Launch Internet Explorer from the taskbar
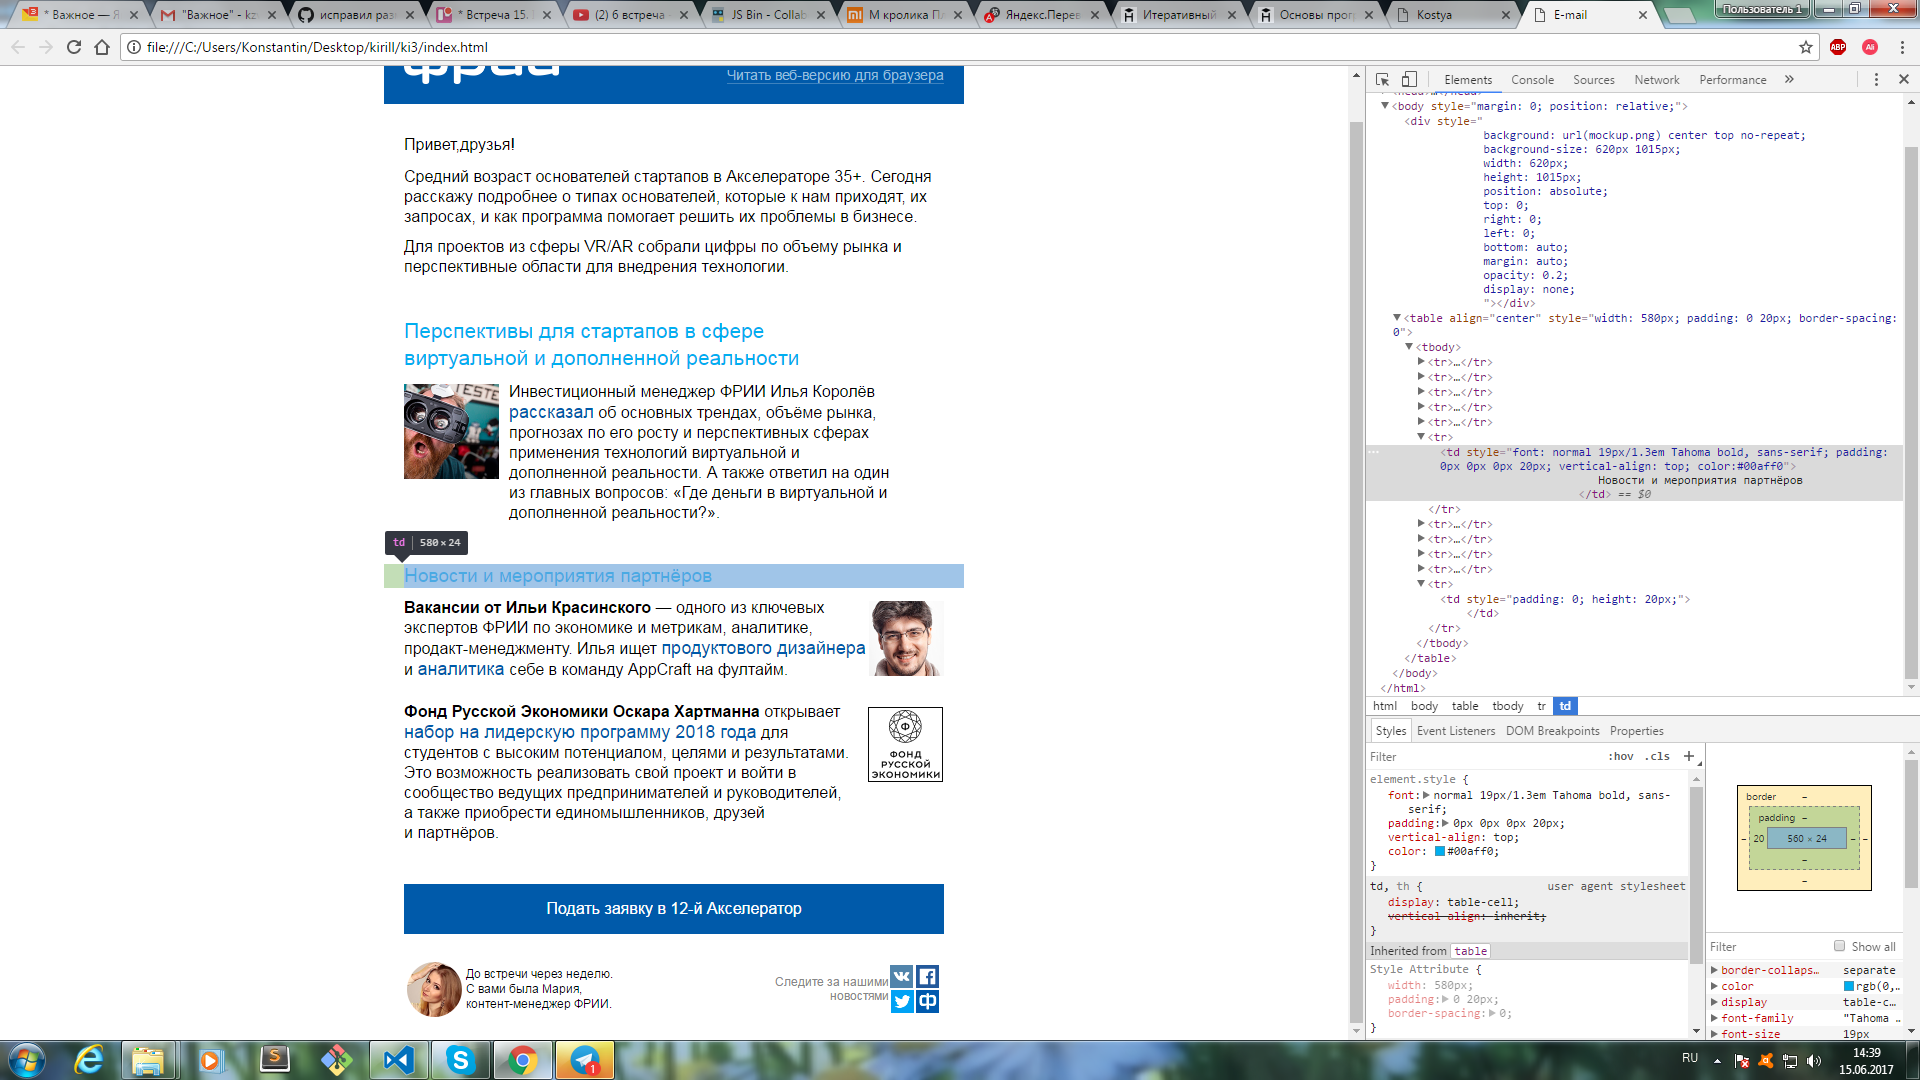 click(x=90, y=1060)
